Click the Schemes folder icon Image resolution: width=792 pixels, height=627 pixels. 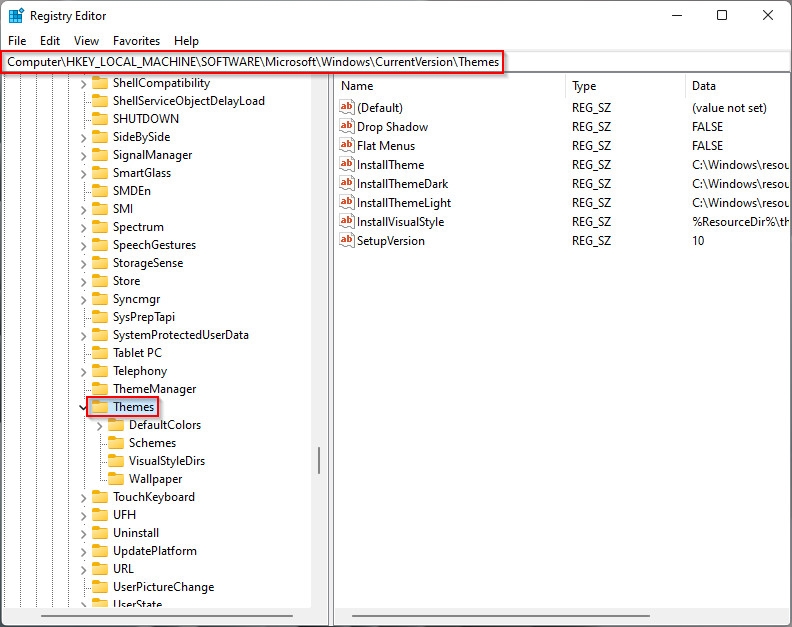[x=116, y=443]
